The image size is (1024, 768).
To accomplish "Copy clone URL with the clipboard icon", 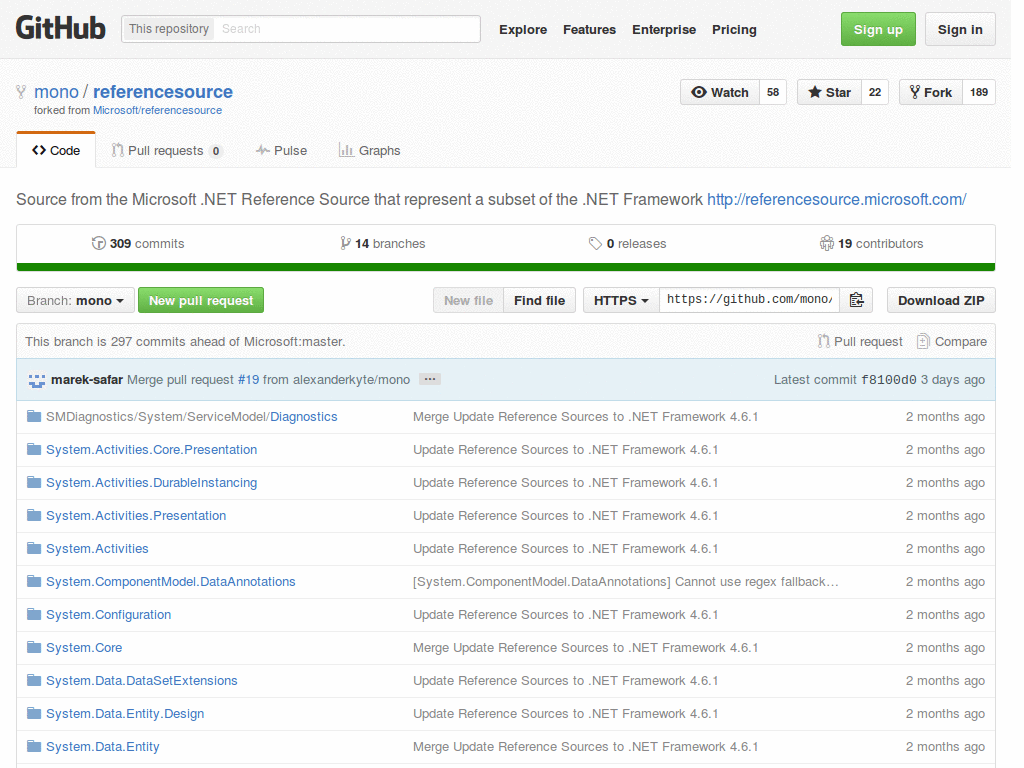I will pyautogui.click(x=856, y=299).
